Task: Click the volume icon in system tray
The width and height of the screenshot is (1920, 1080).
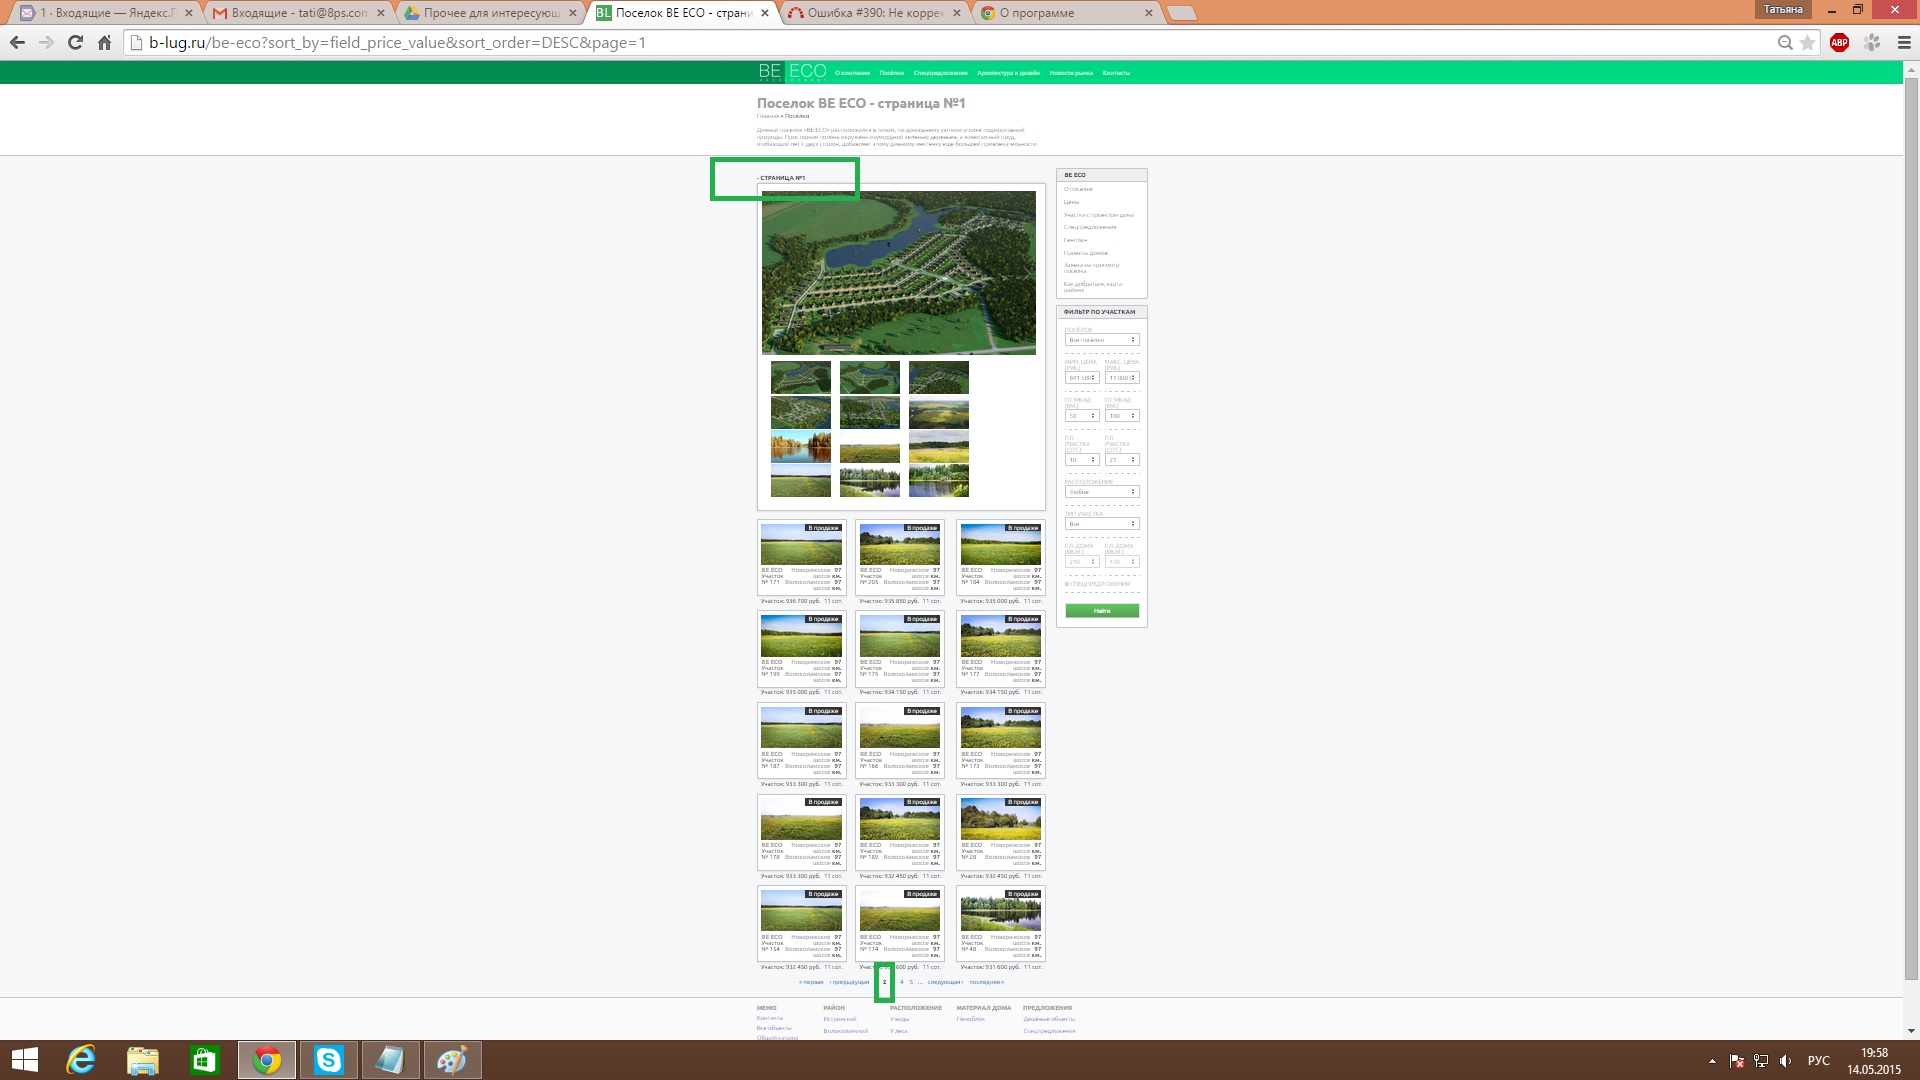Action: tap(1785, 1061)
